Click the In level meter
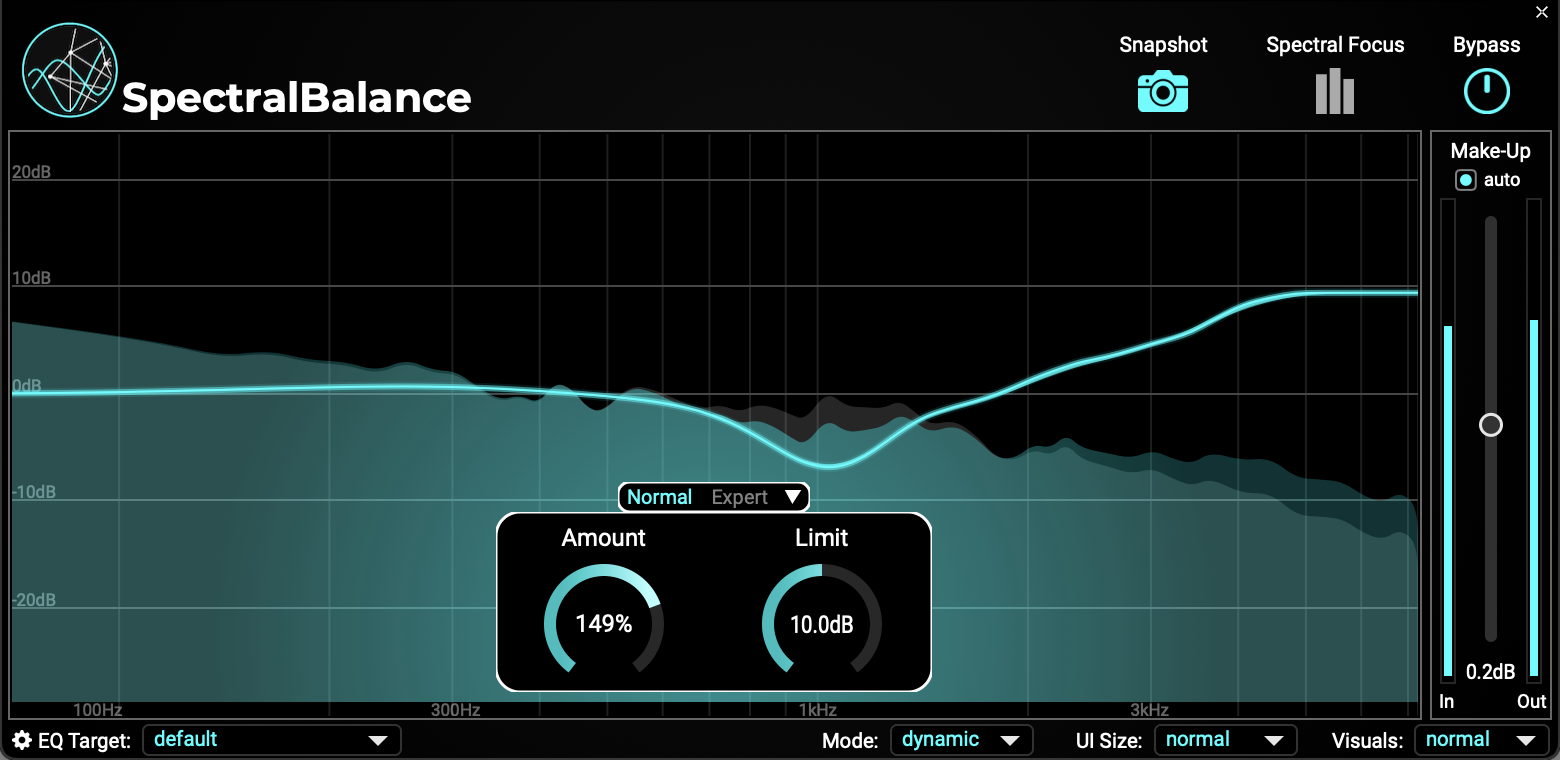 1447,440
